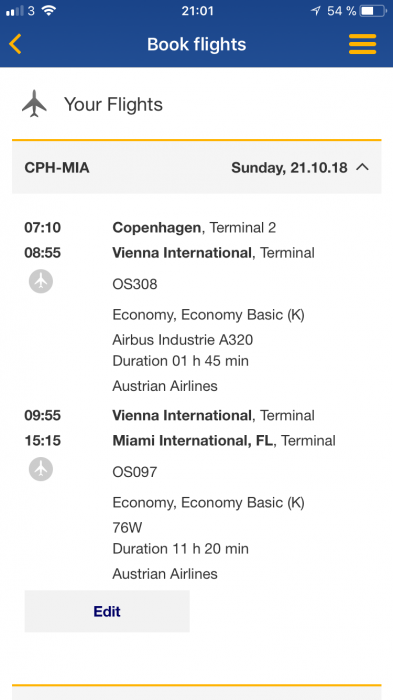Viewport: 393px width, 700px height.
Task: Select flight number OS308
Action: [135, 284]
